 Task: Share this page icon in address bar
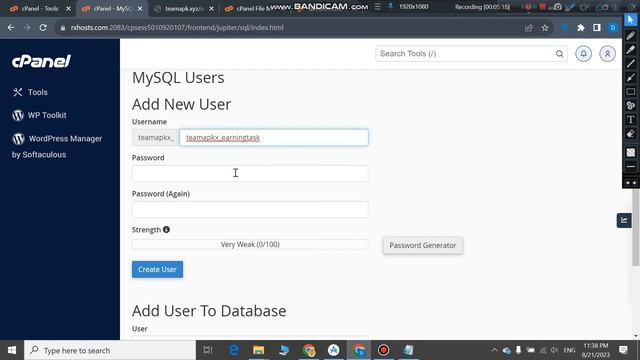tap(529, 28)
